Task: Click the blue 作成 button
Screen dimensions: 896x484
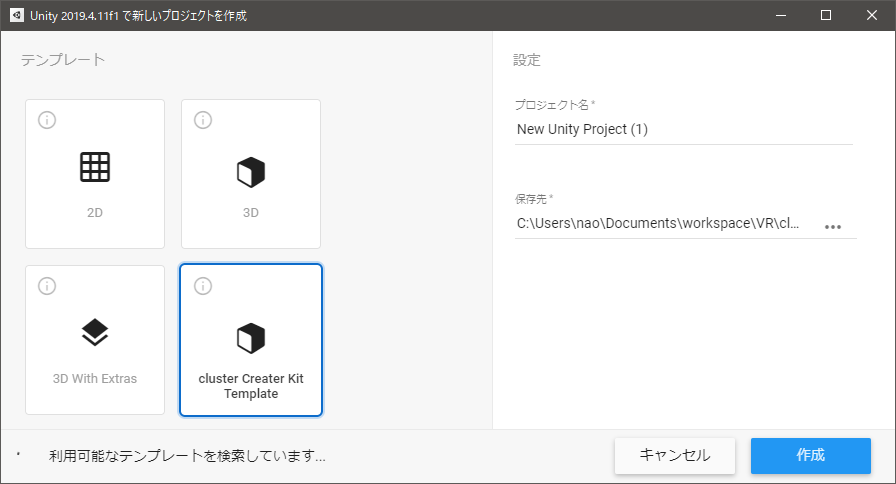Action: [x=810, y=455]
